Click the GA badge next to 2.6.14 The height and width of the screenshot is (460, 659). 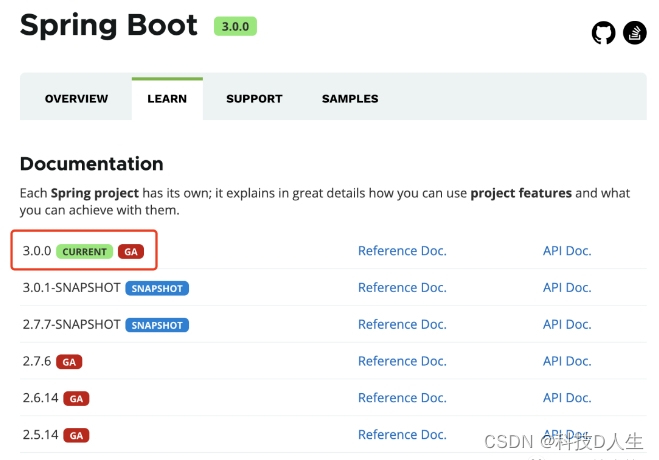pos(76,399)
